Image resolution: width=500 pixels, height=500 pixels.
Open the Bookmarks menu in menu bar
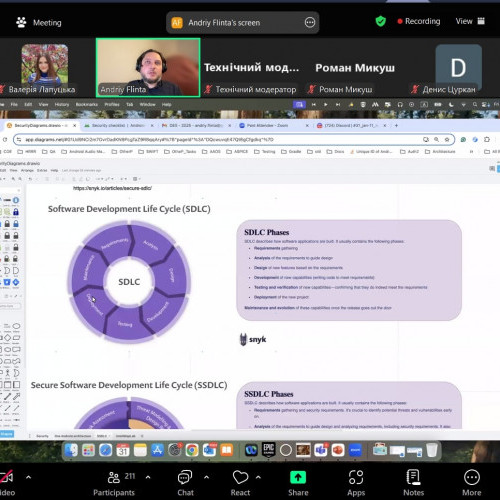pos(87,104)
